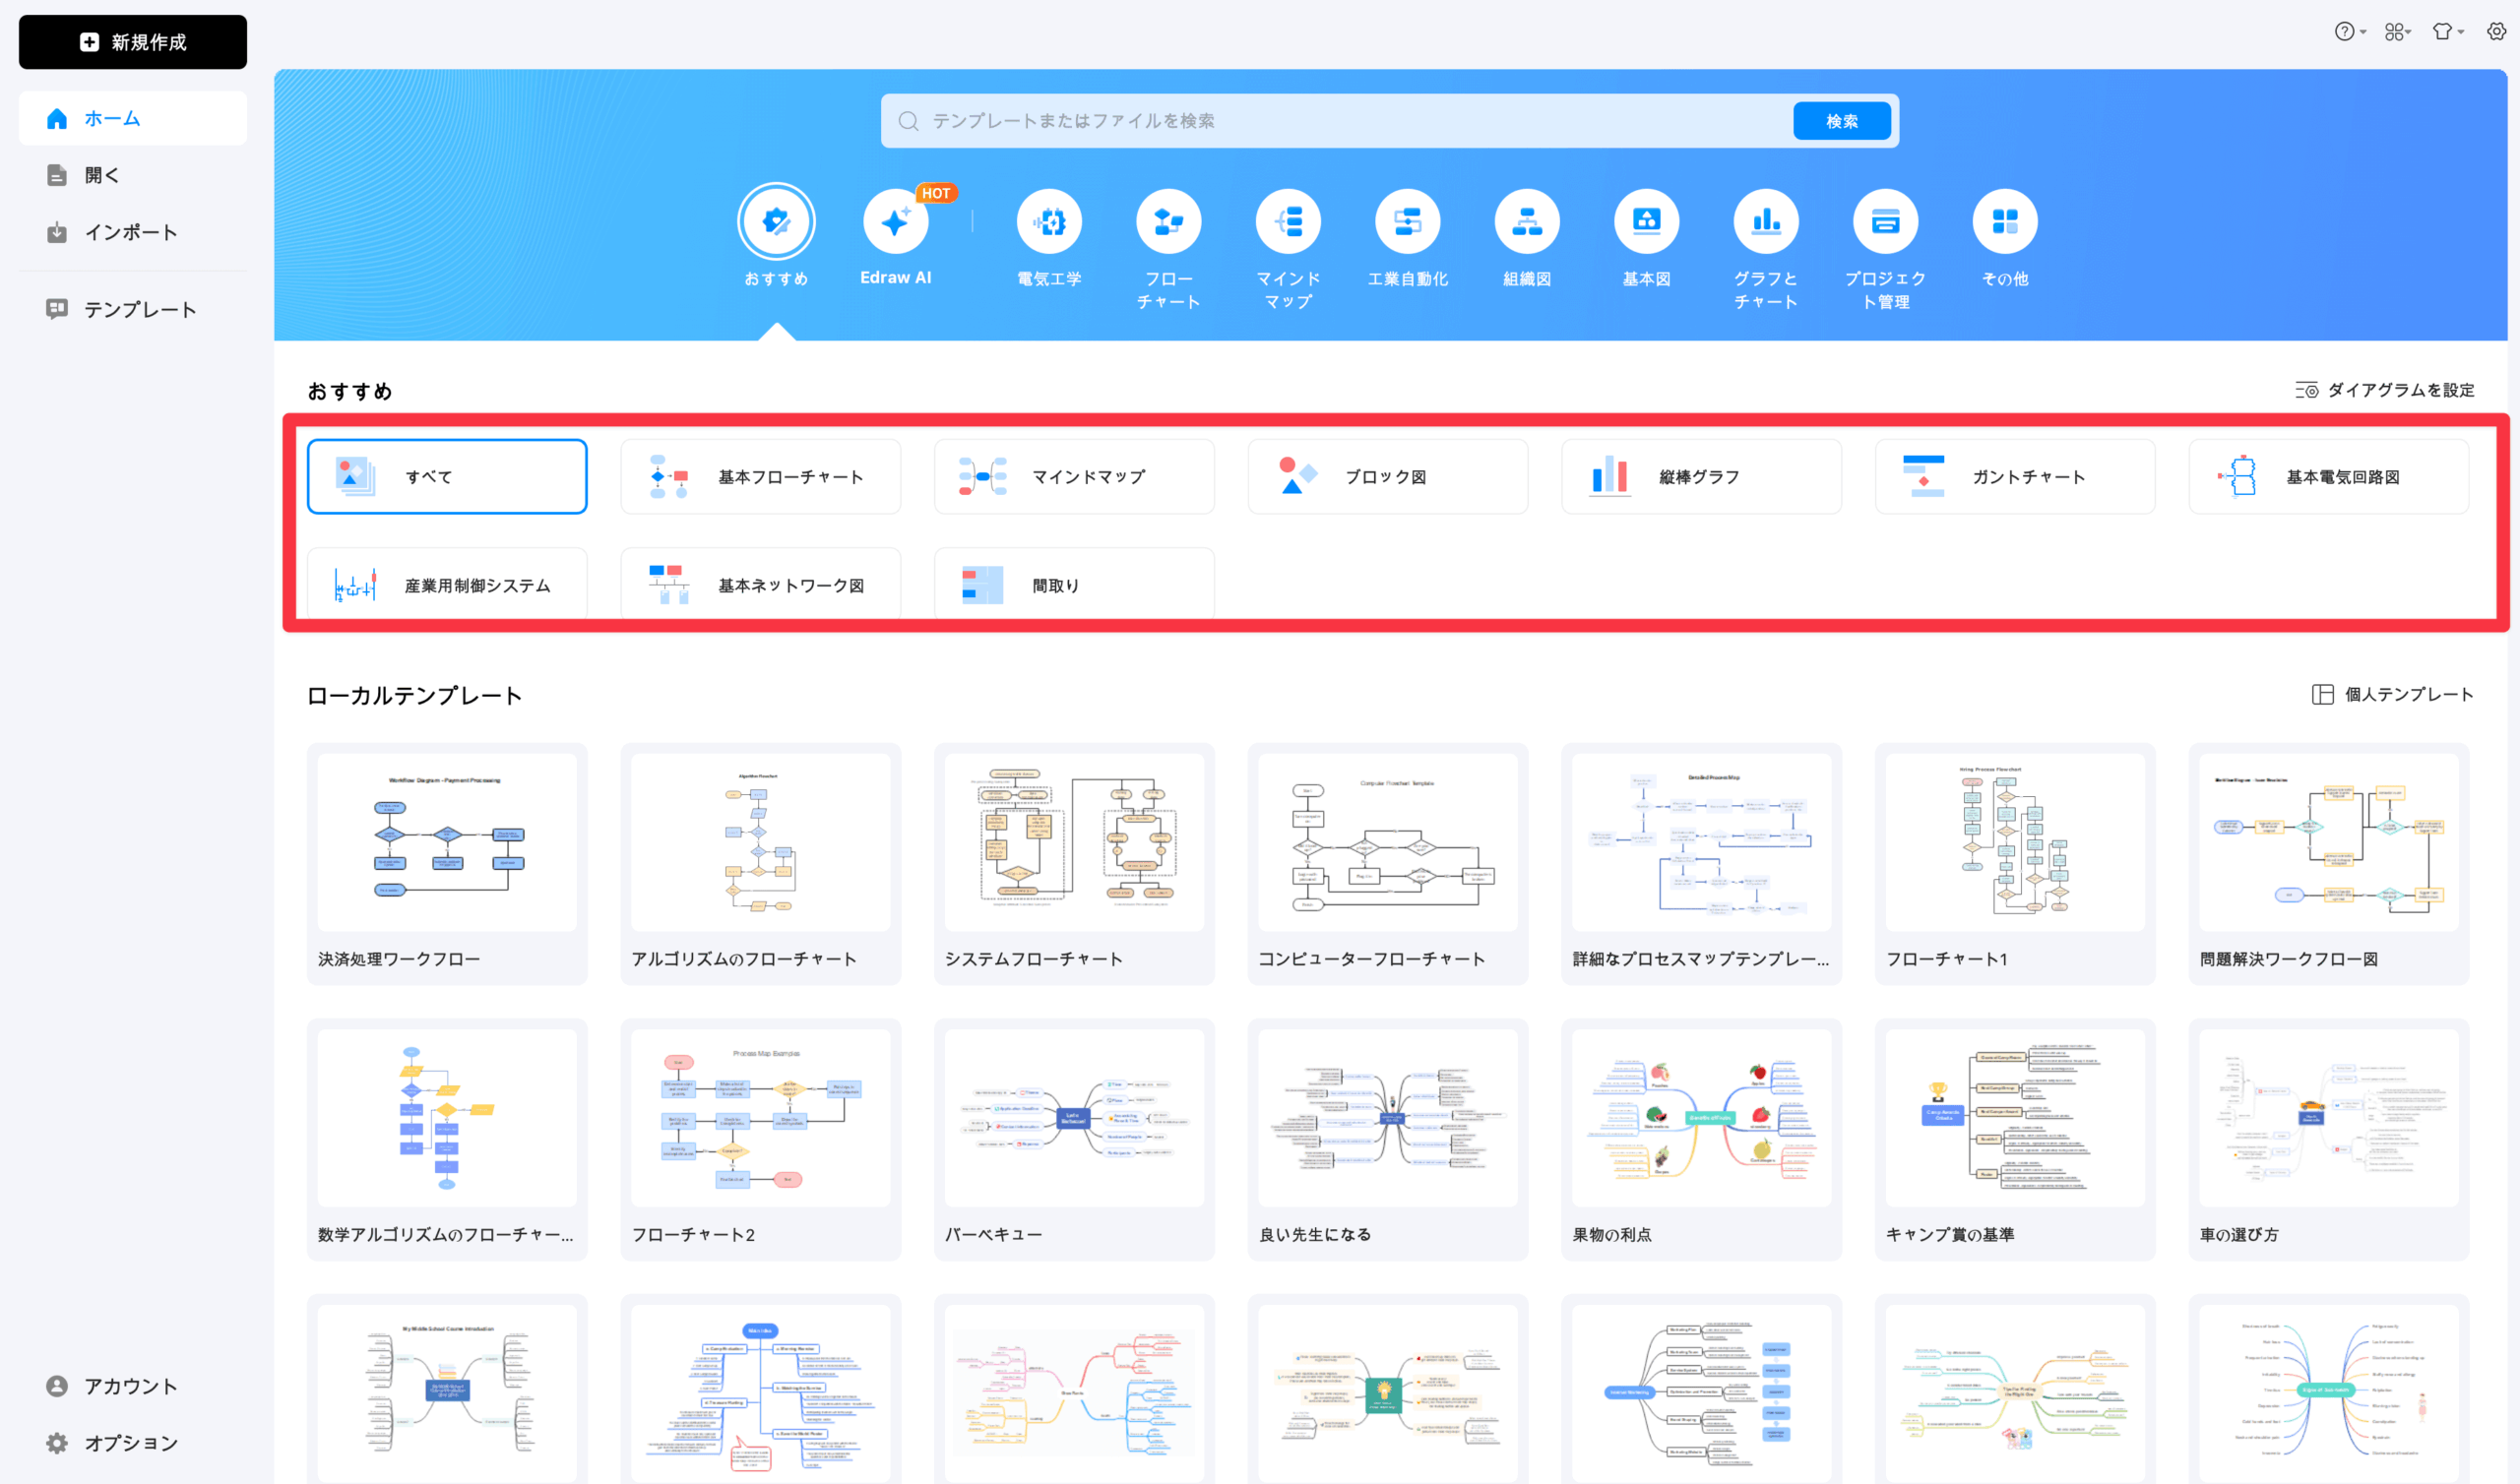The width and height of the screenshot is (2520, 1484).
Task: Open the shirt skin theme dropdown
Action: pos(2447,32)
